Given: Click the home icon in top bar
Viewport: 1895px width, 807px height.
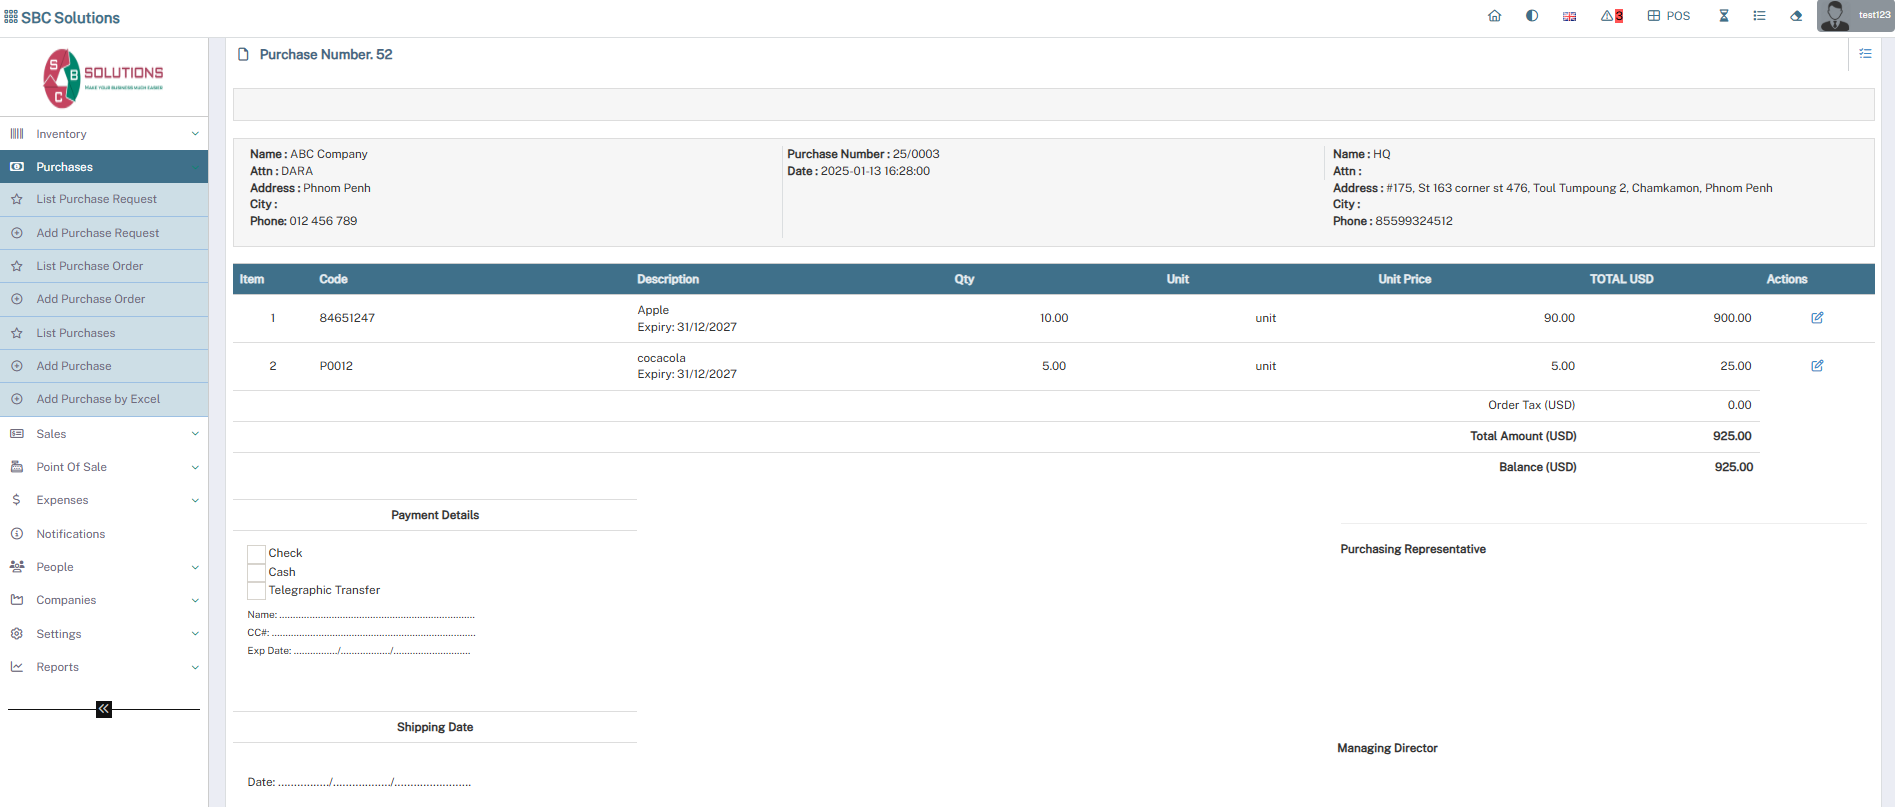Looking at the screenshot, I should point(1494,16).
